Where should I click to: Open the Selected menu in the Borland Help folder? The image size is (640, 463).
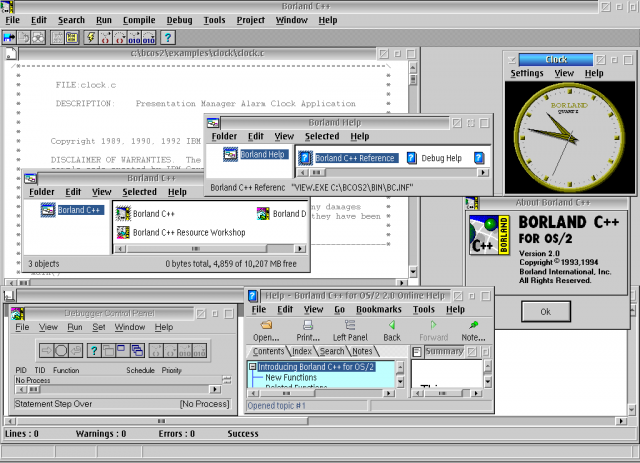(x=322, y=136)
